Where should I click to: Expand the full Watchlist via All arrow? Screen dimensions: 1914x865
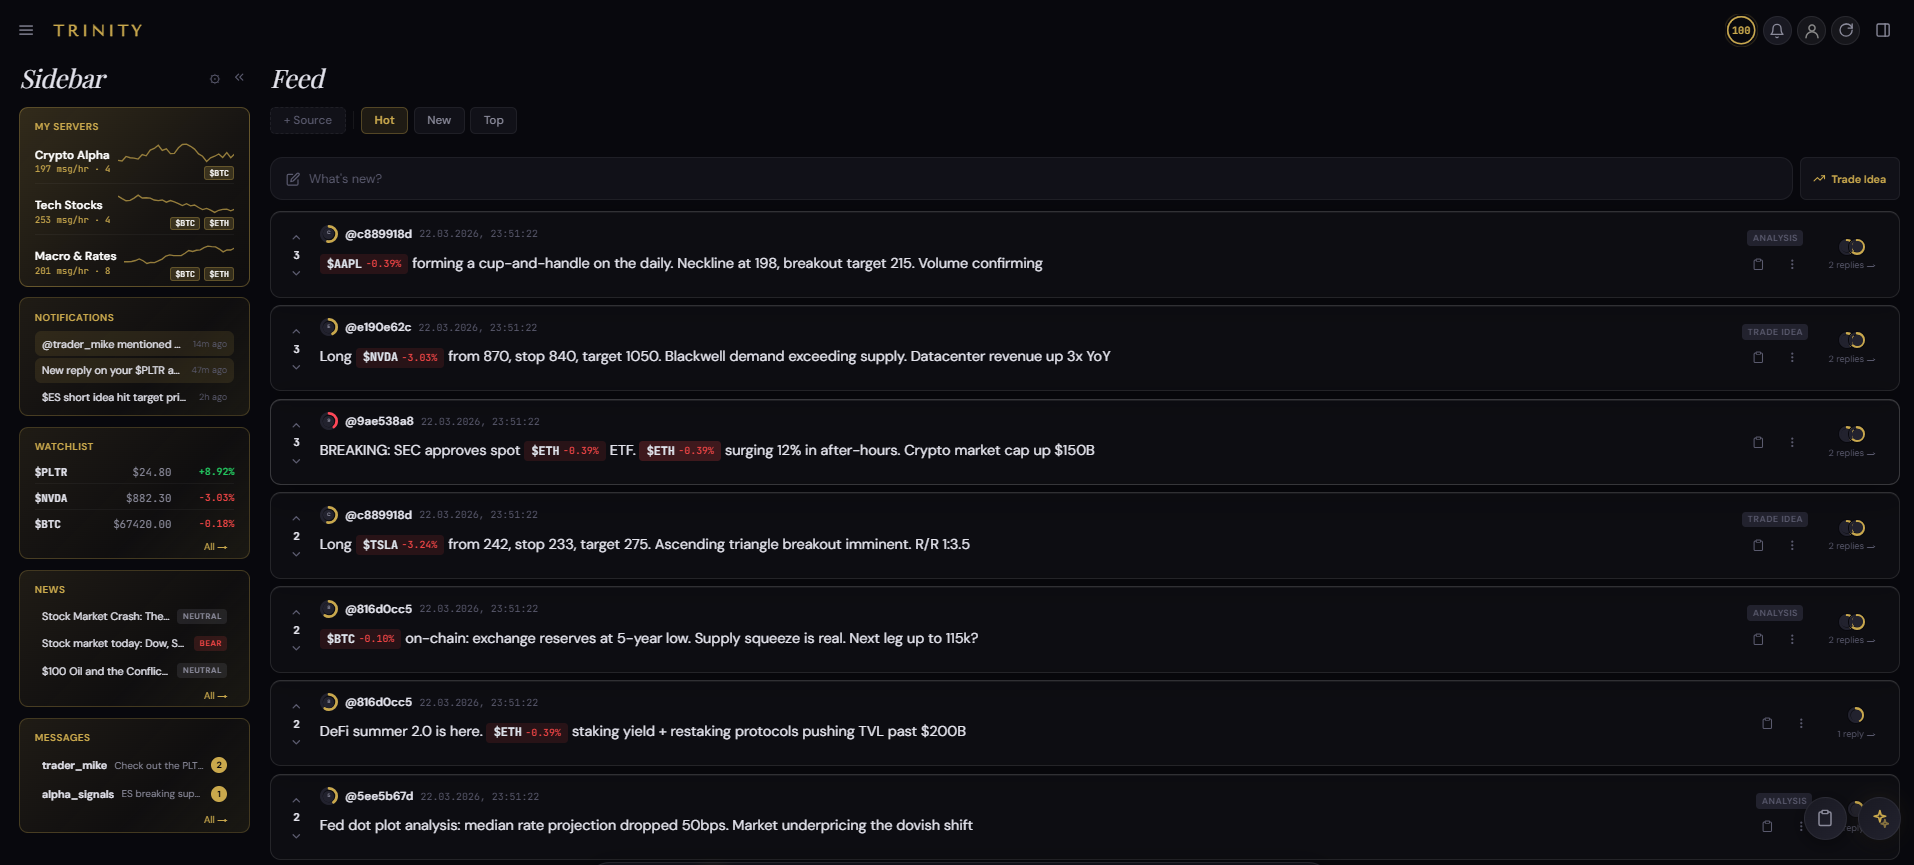215,547
